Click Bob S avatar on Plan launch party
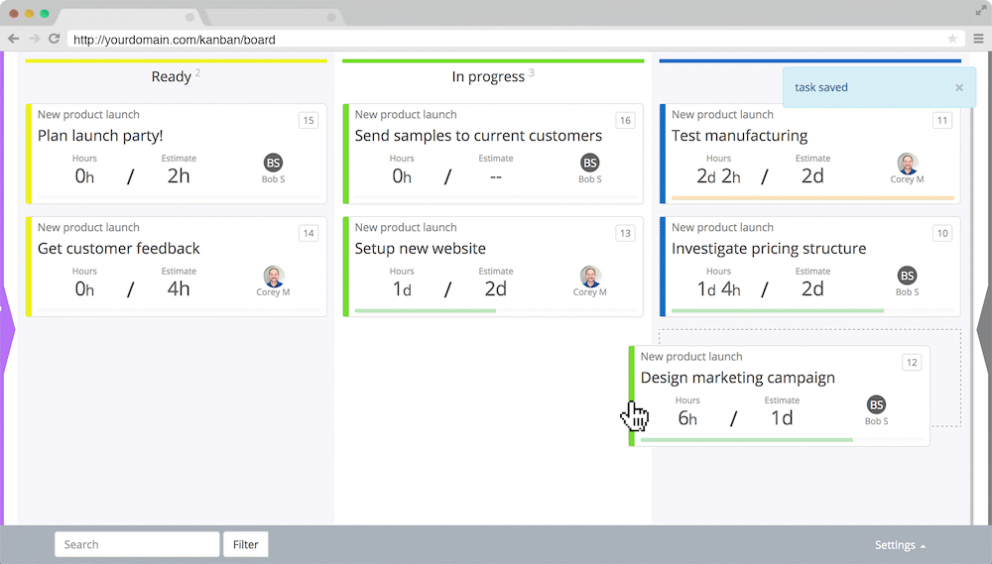Viewport: 992px width, 564px height. tap(273, 163)
